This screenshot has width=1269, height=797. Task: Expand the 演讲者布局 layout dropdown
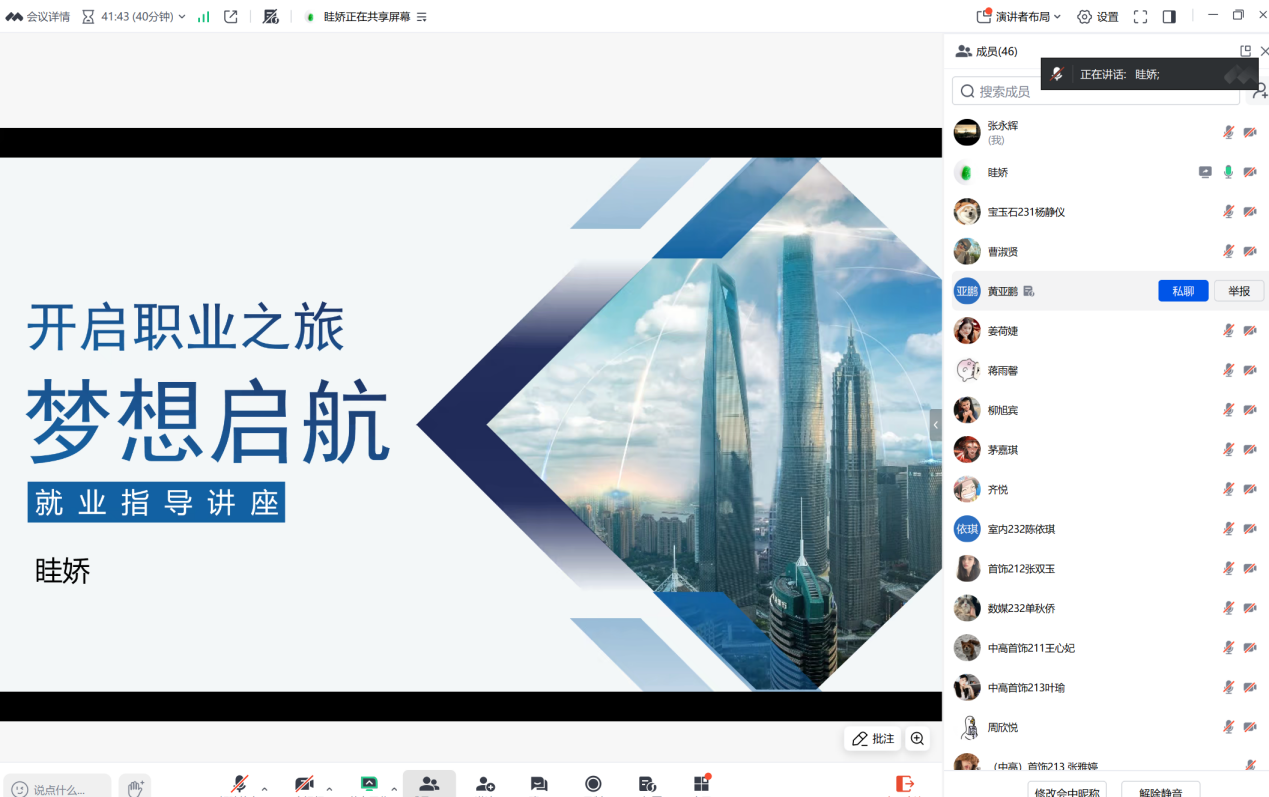pyautogui.click(x=1019, y=17)
